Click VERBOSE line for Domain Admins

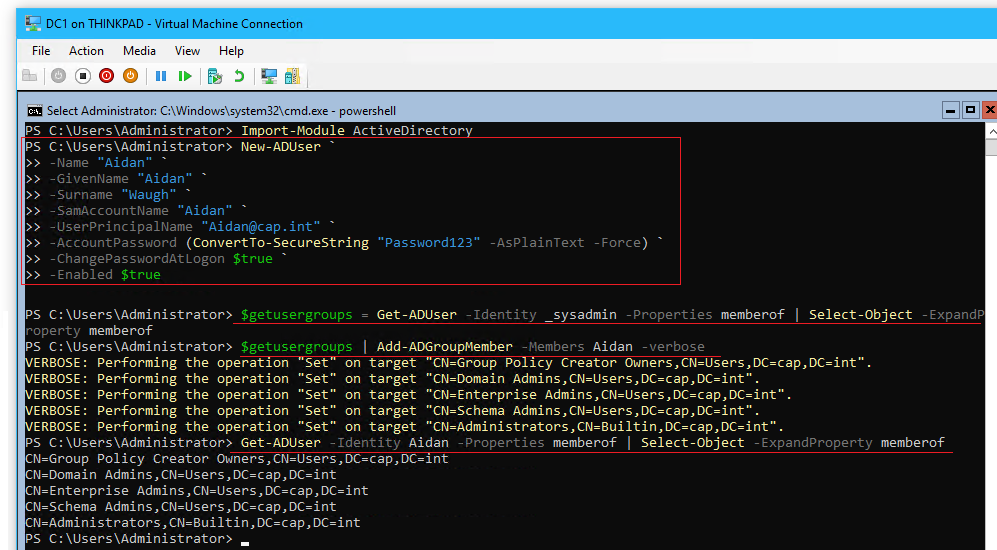(392, 378)
